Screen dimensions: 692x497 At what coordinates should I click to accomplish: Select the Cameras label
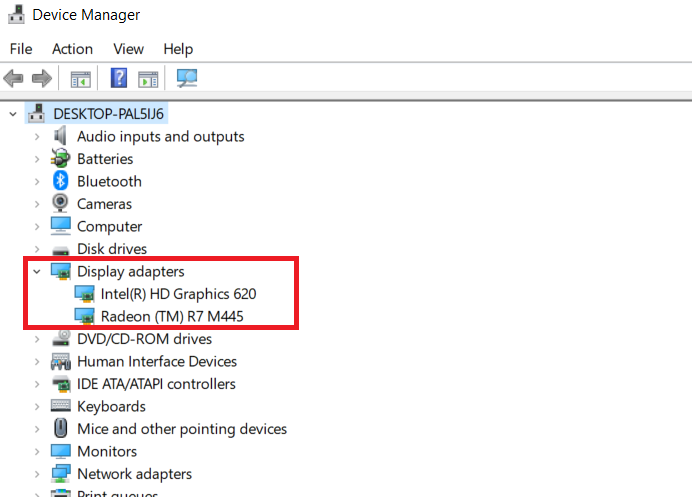coord(104,204)
